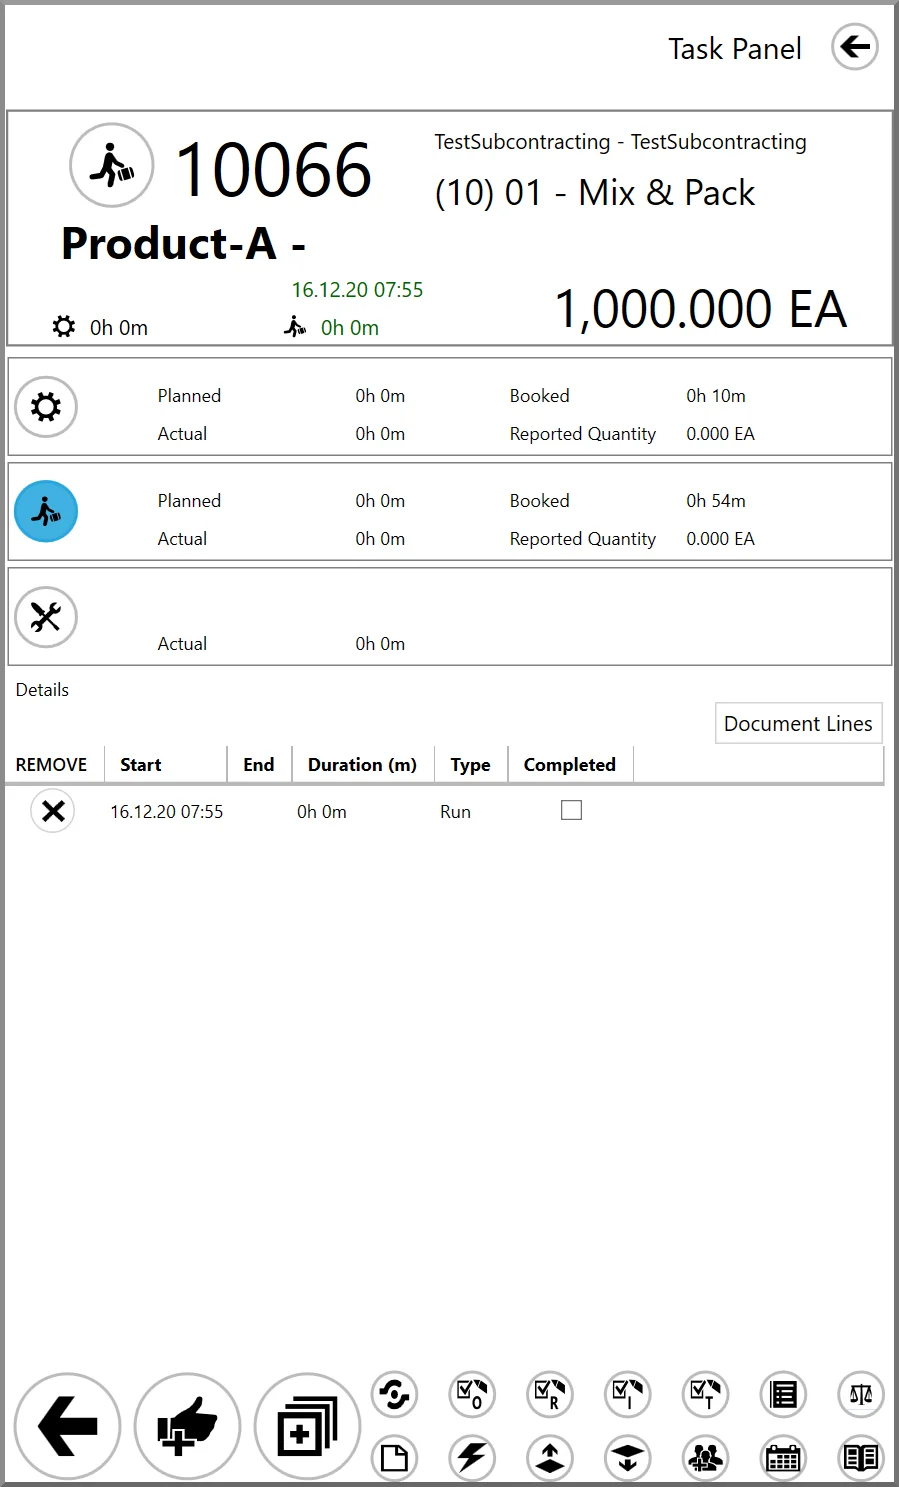Click the checklist icon marked T
Screen dimensions: 899x1487
[706, 1394]
